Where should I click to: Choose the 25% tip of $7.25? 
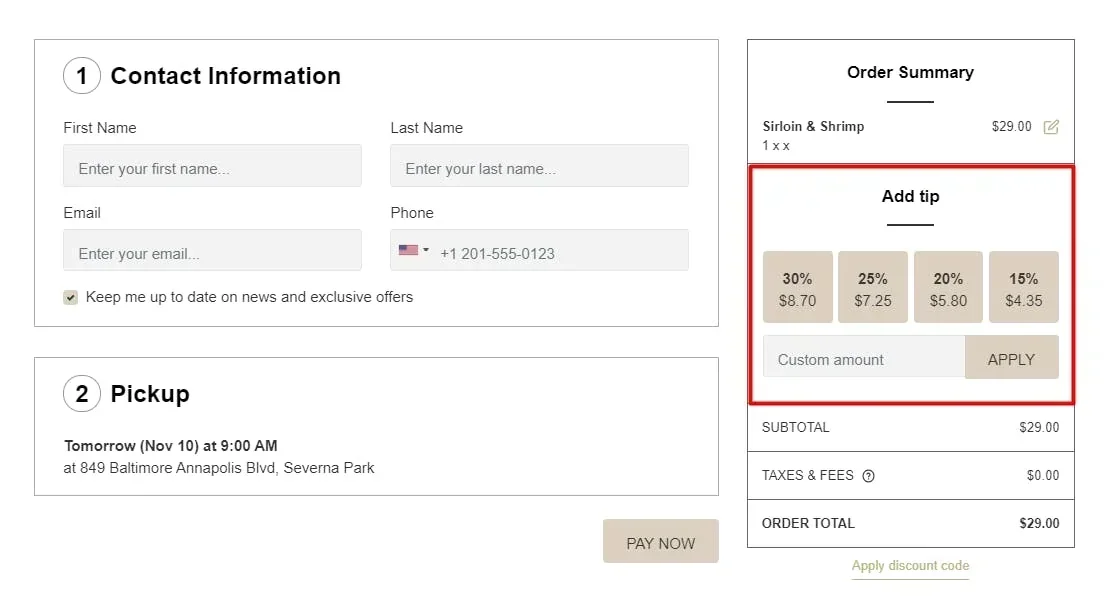tap(872, 287)
